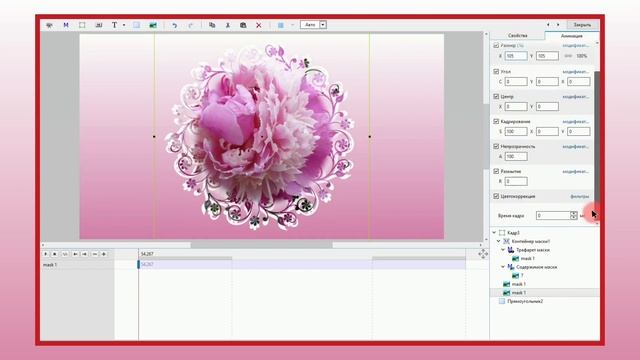
Task: Toggle the Размытие checkbox
Action: click(x=496, y=171)
